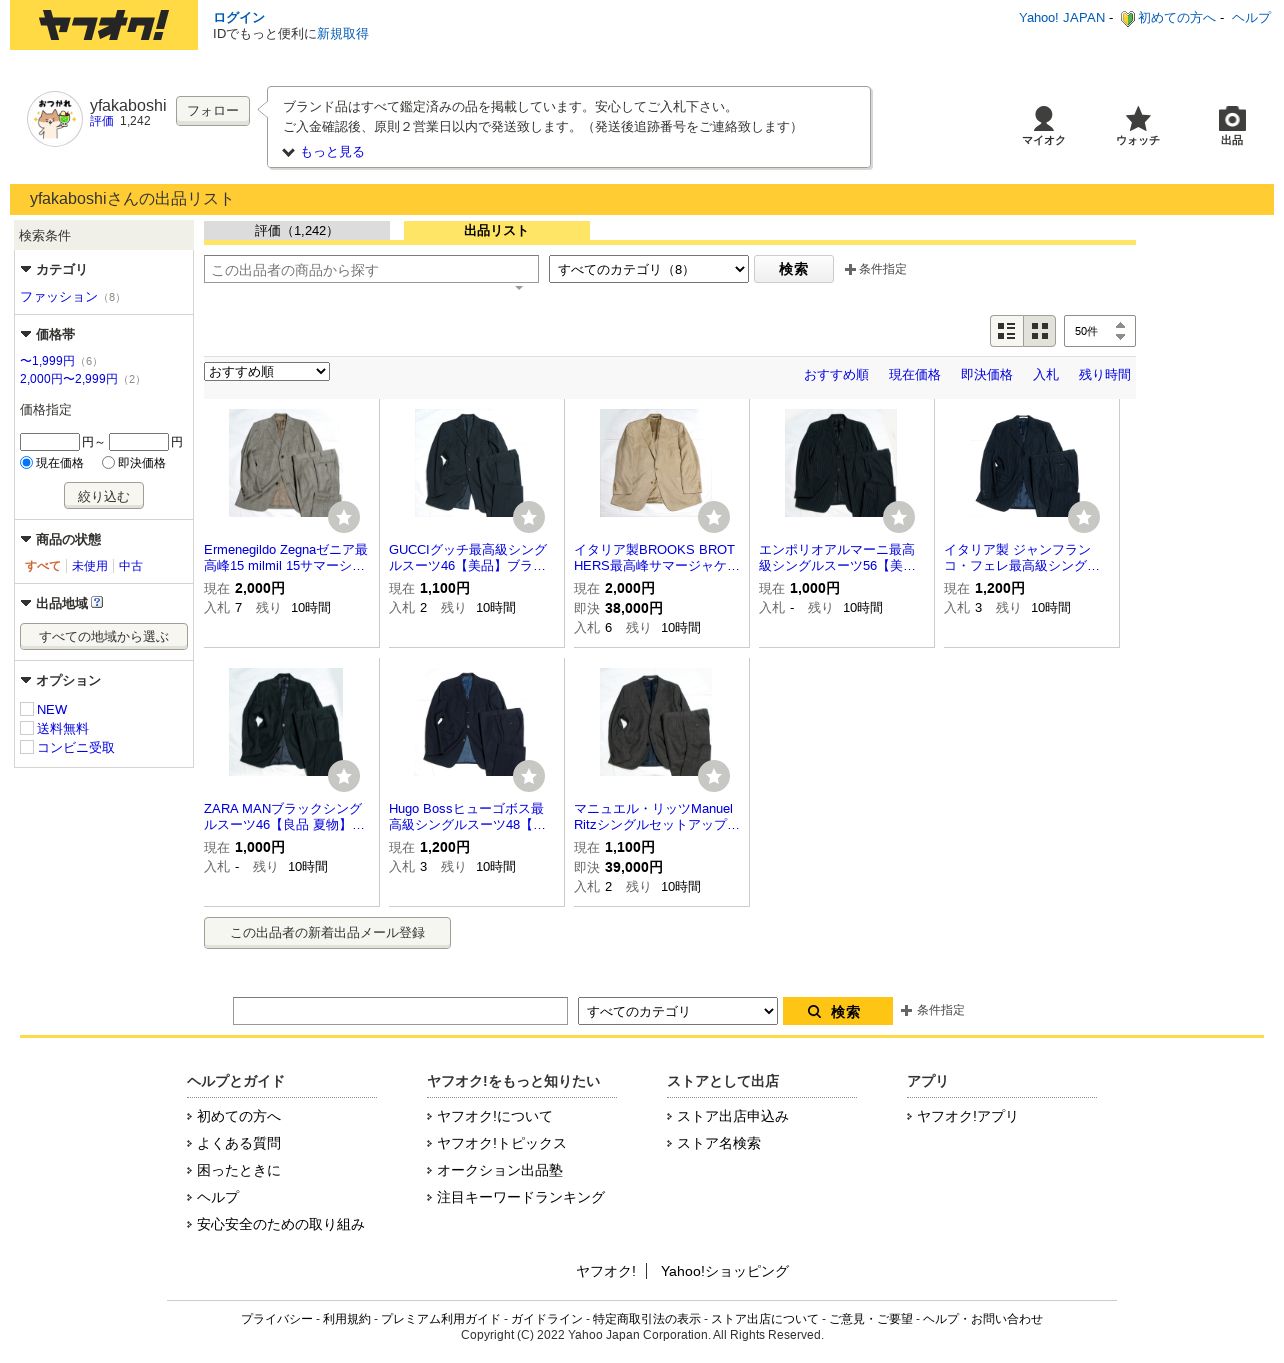Open マイオク person icon
Viewport: 1284px width, 1363px height.
[1044, 119]
